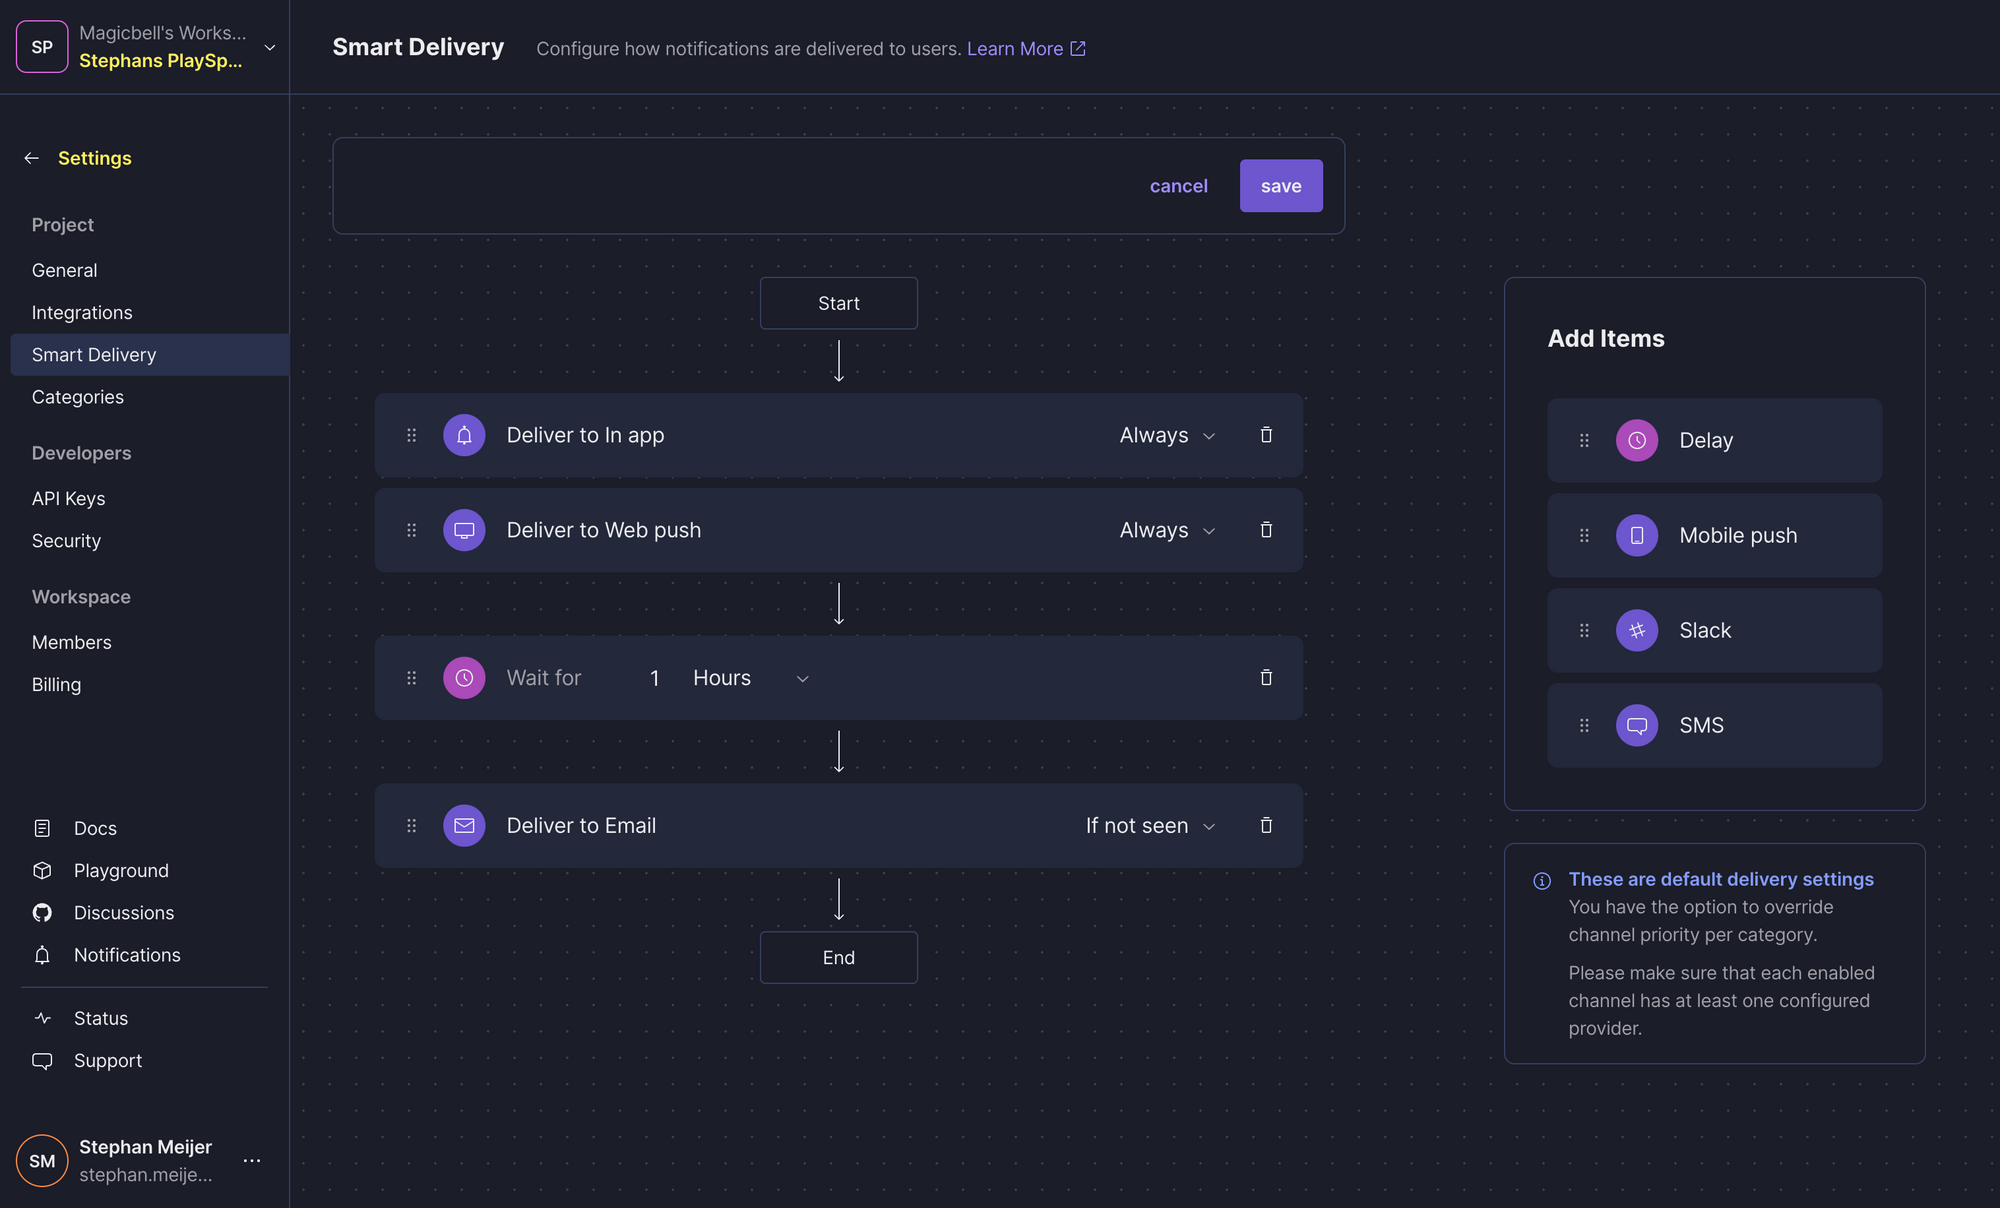Expand the Email If not seen dropdown

tap(1150, 826)
